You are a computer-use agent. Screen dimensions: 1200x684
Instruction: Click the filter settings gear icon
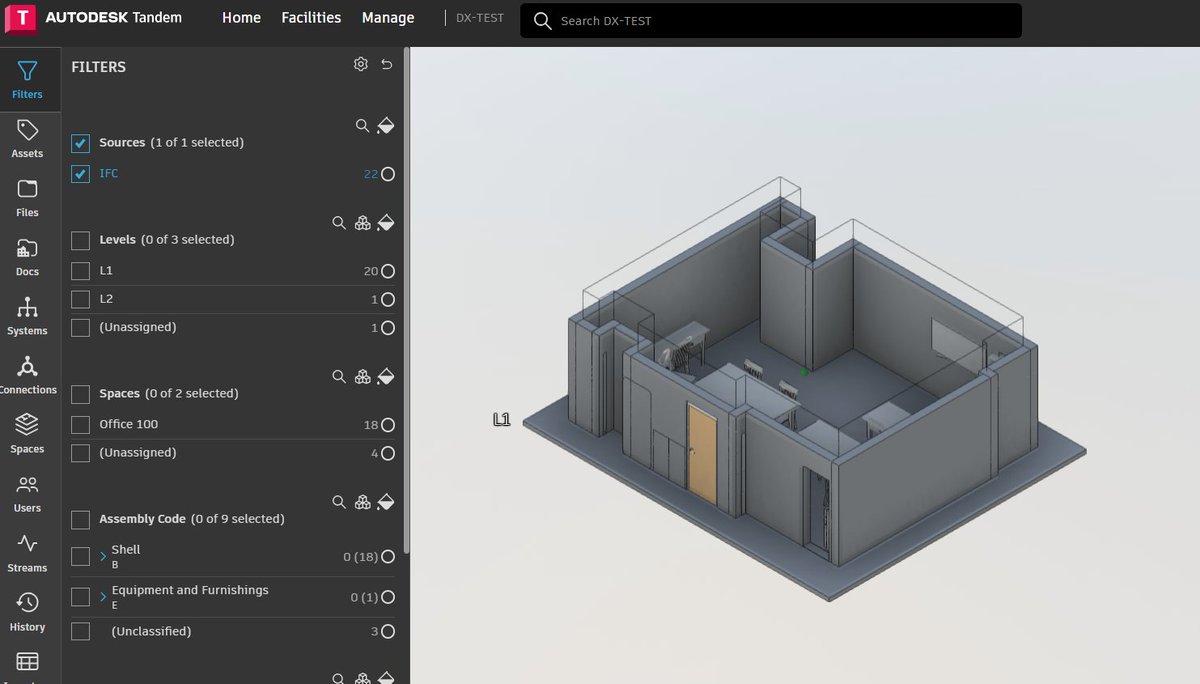[x=361, y=65]
